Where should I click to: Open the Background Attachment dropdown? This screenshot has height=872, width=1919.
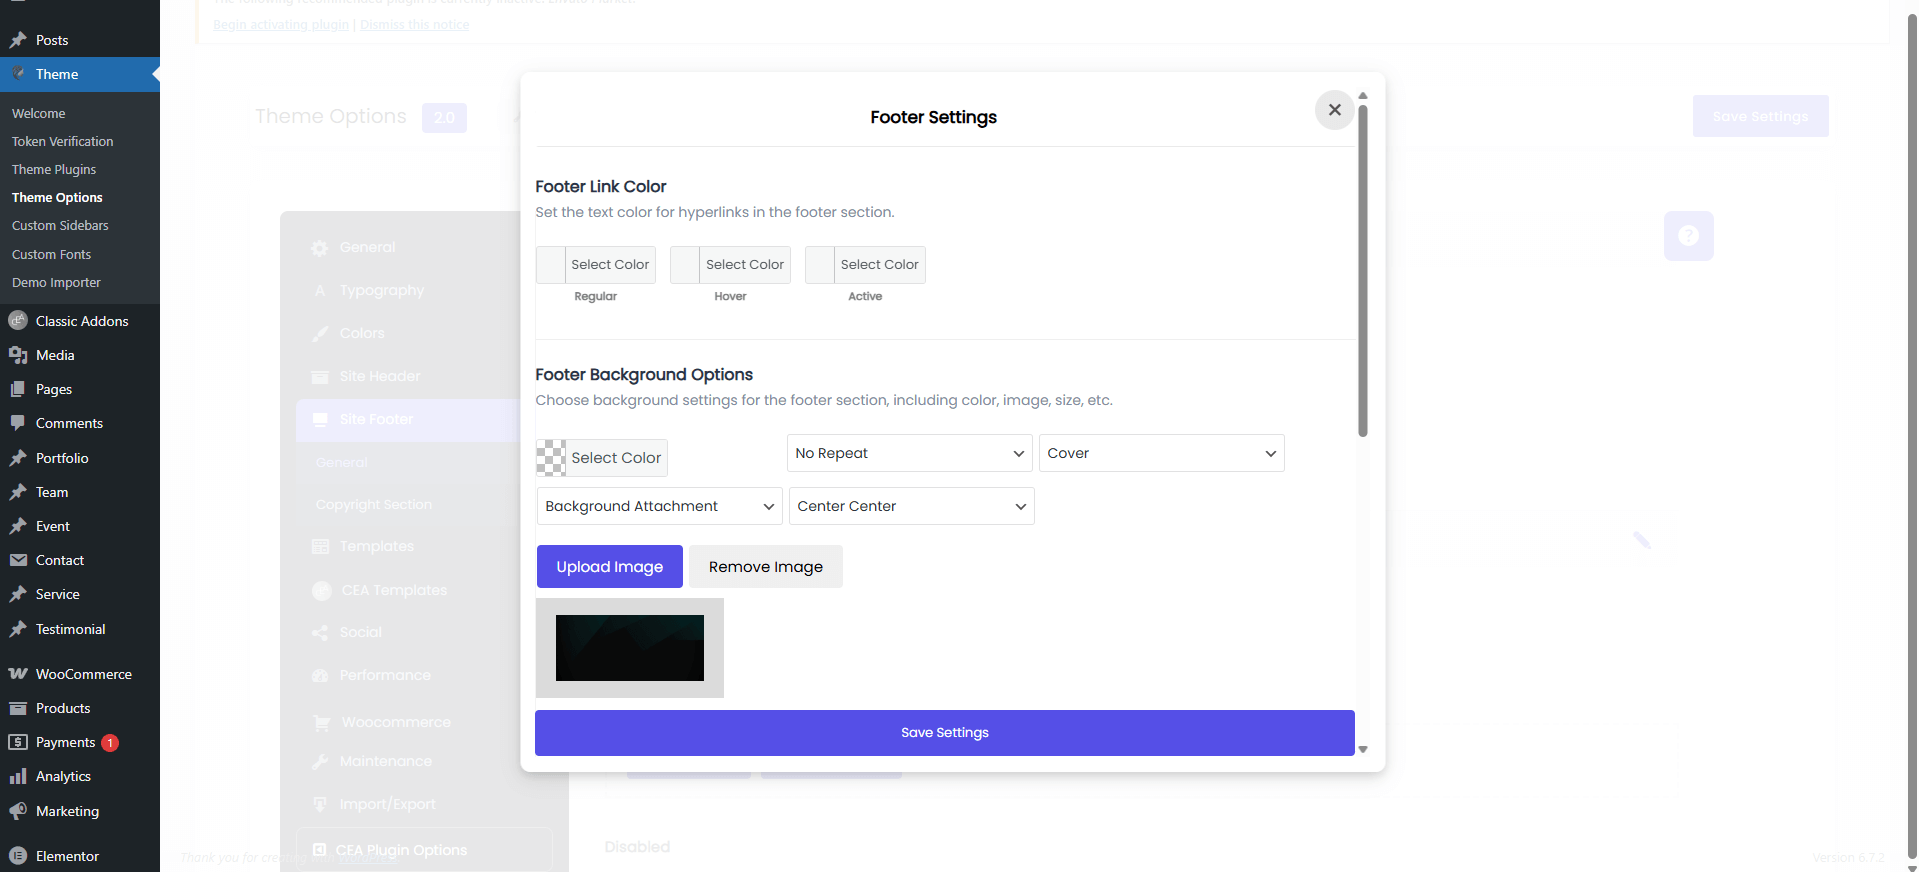659,506
